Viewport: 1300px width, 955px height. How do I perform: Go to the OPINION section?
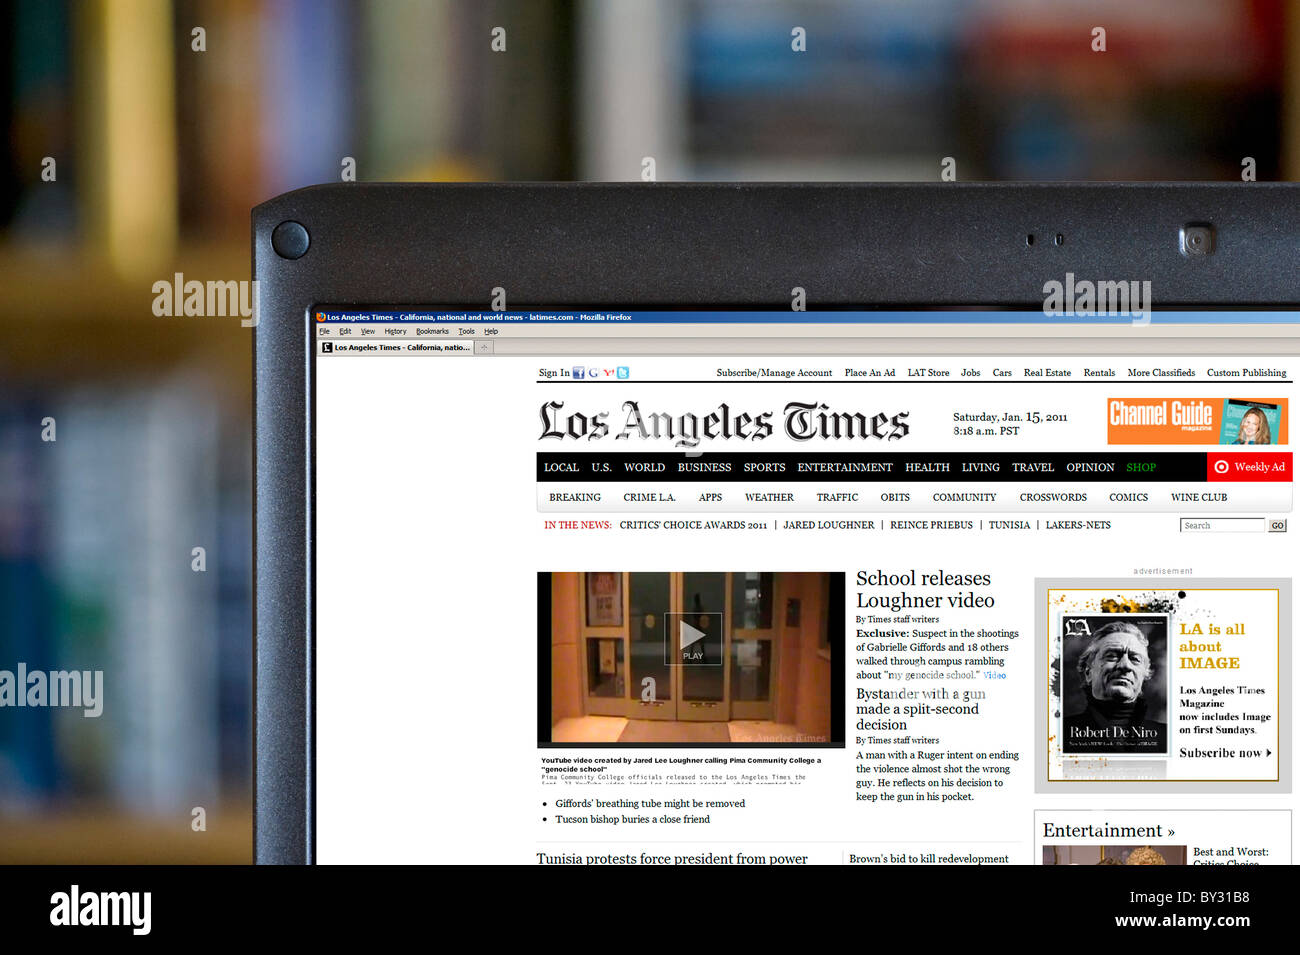[x=1090, y=467]
